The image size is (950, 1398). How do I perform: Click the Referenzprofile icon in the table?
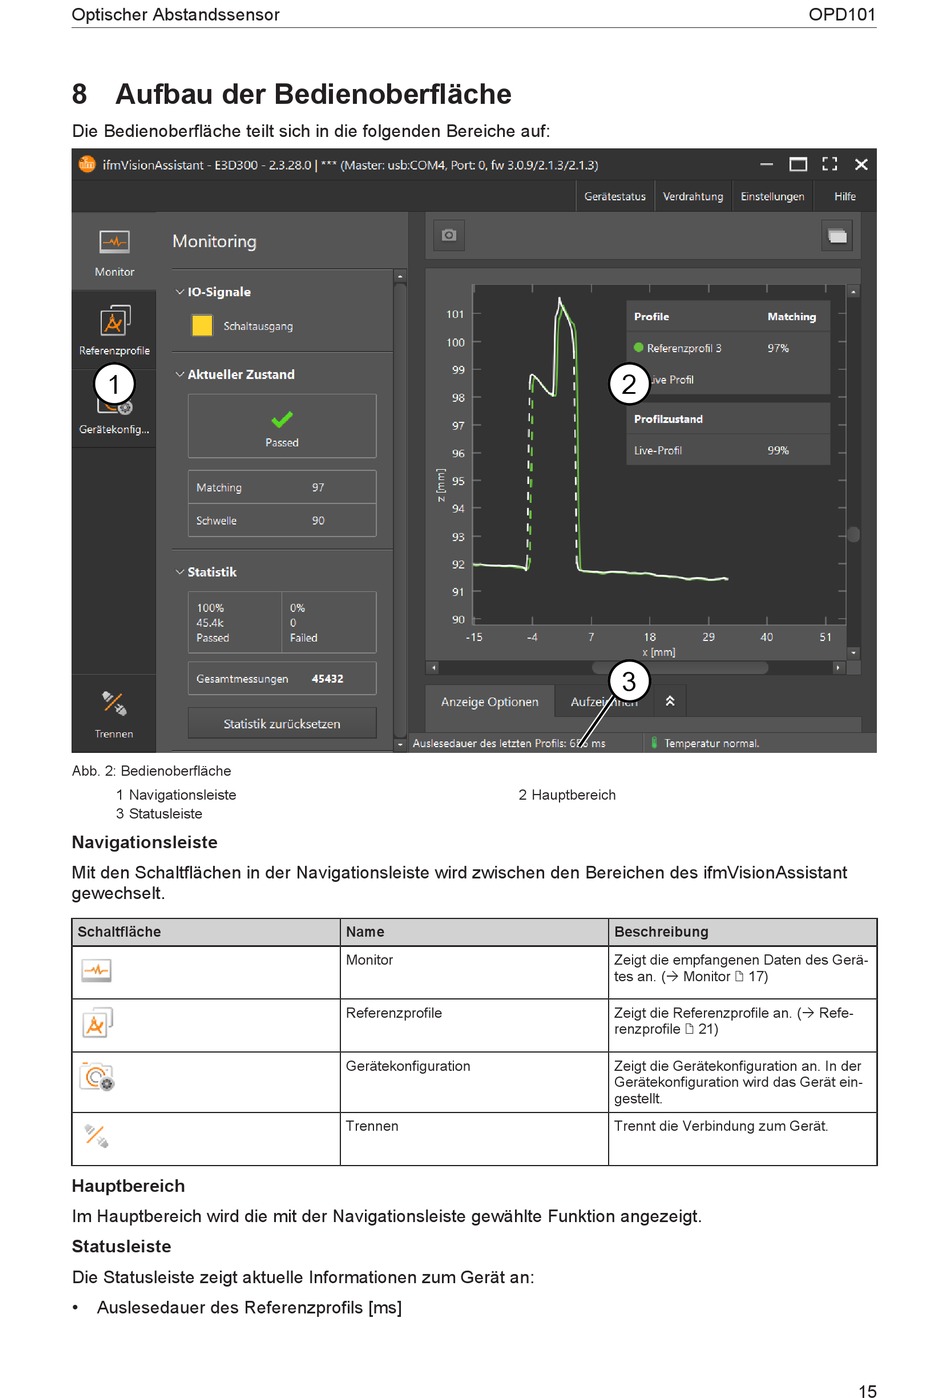tap(97, 1023)
